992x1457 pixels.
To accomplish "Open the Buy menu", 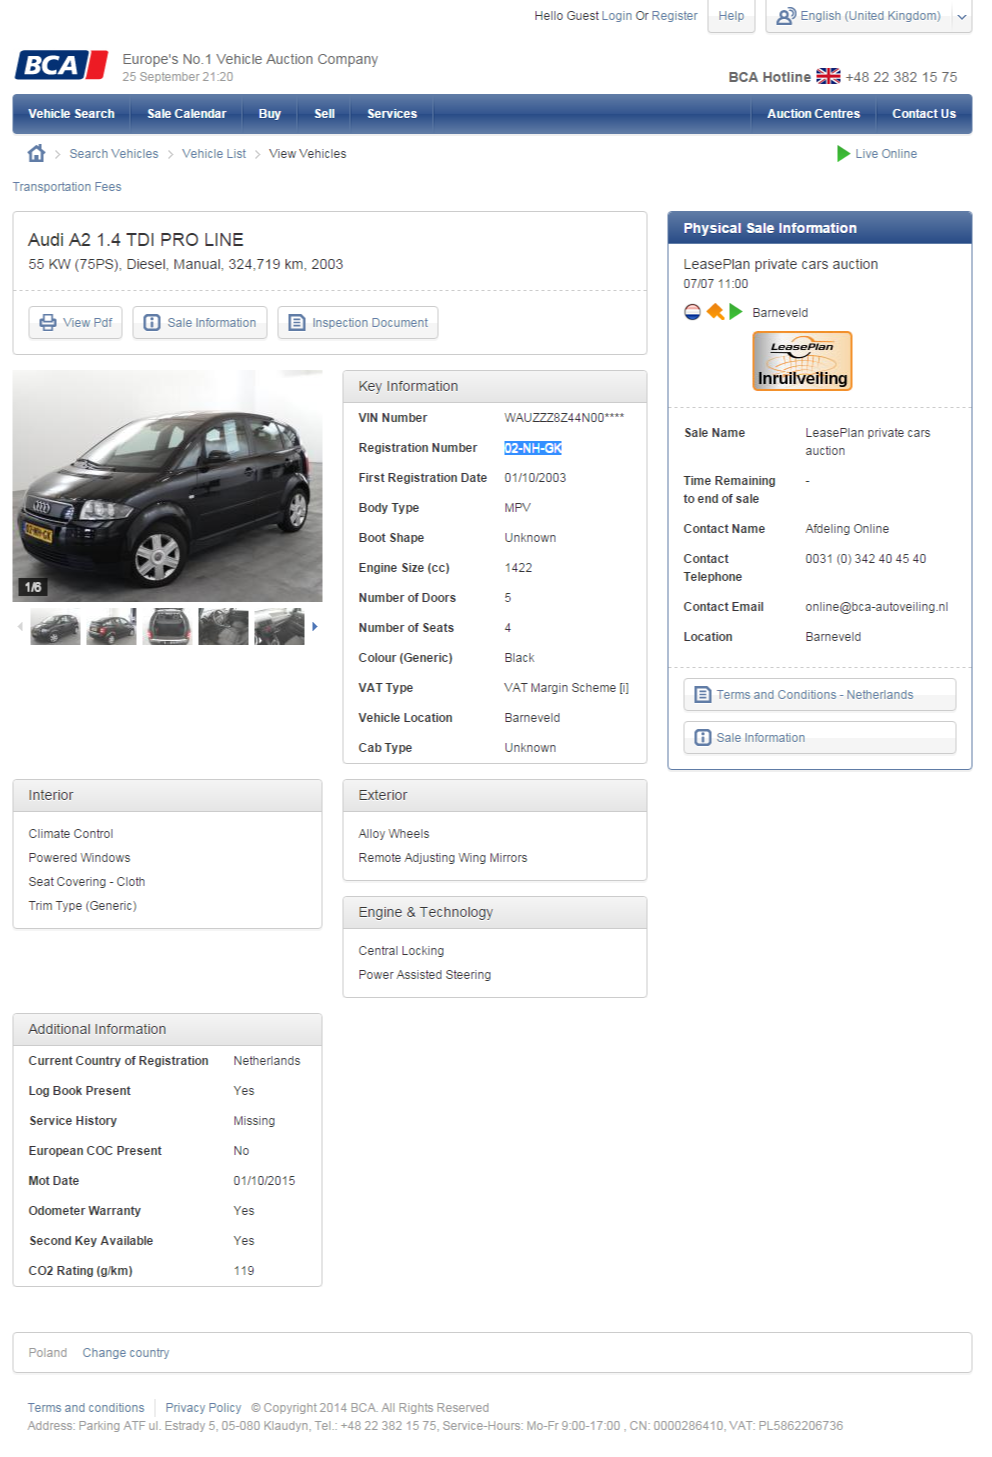I will (x=269, y=114).
